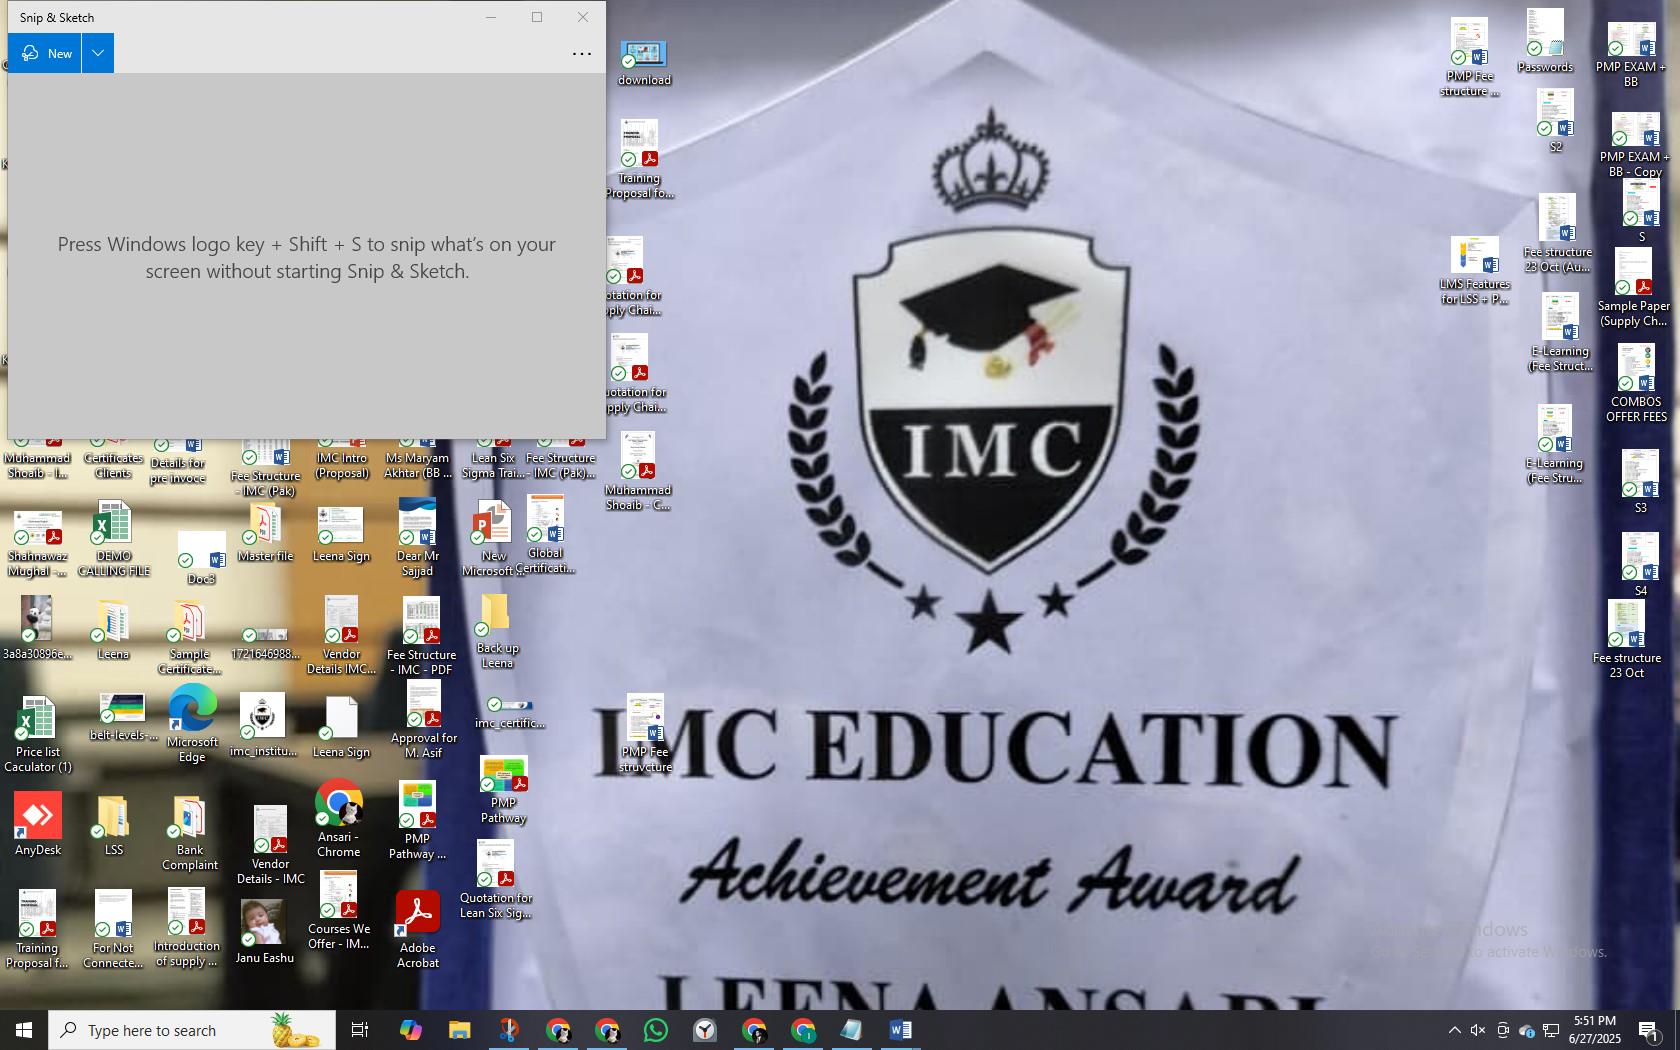
Task: Open Task View from taskbar
Action: coord(360,1030)
